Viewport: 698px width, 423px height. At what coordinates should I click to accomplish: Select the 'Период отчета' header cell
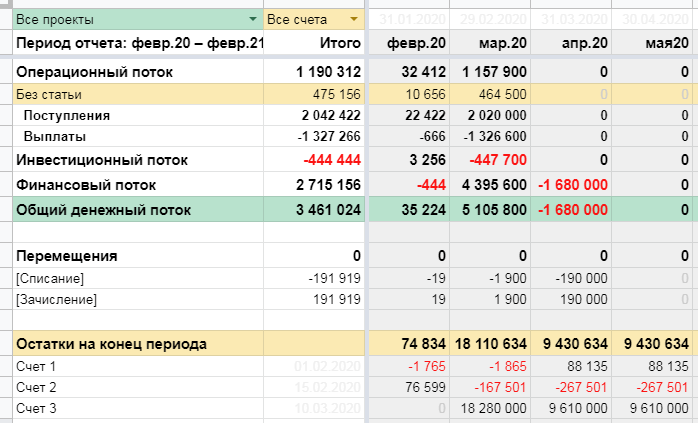click(x=140, y=44)
